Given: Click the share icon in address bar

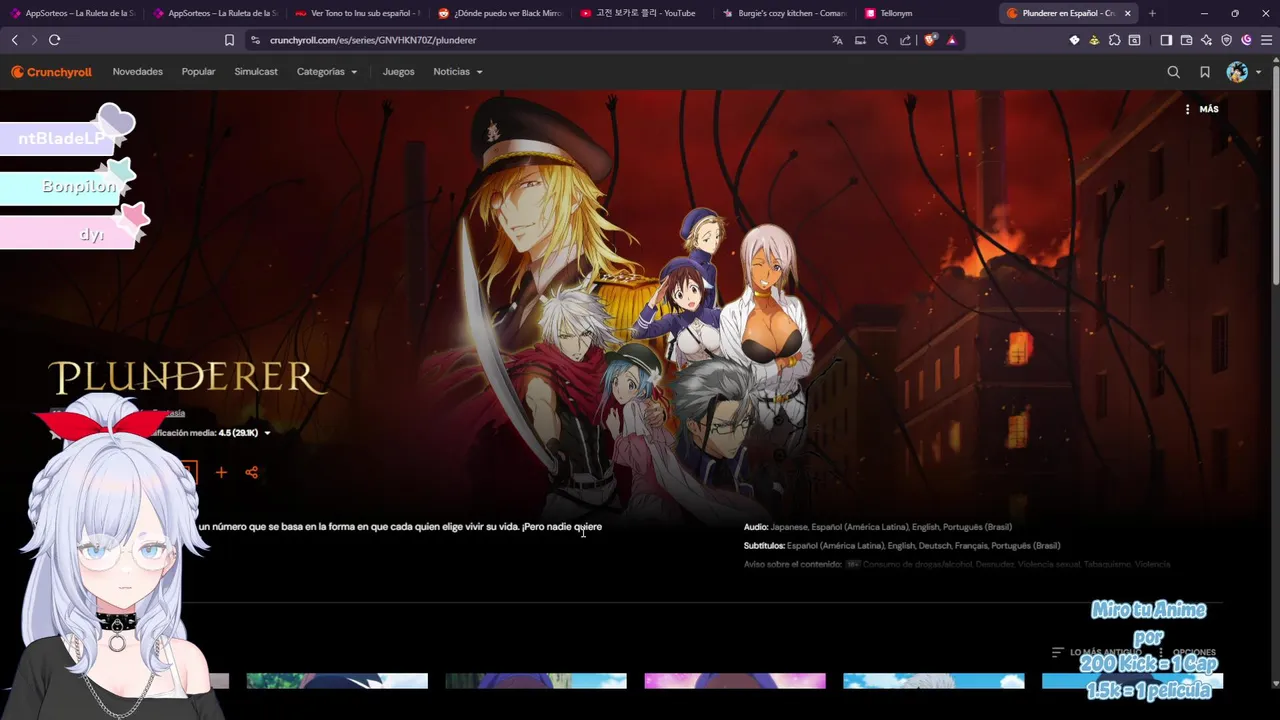Looking at the screenshot, I should point(905,40).
